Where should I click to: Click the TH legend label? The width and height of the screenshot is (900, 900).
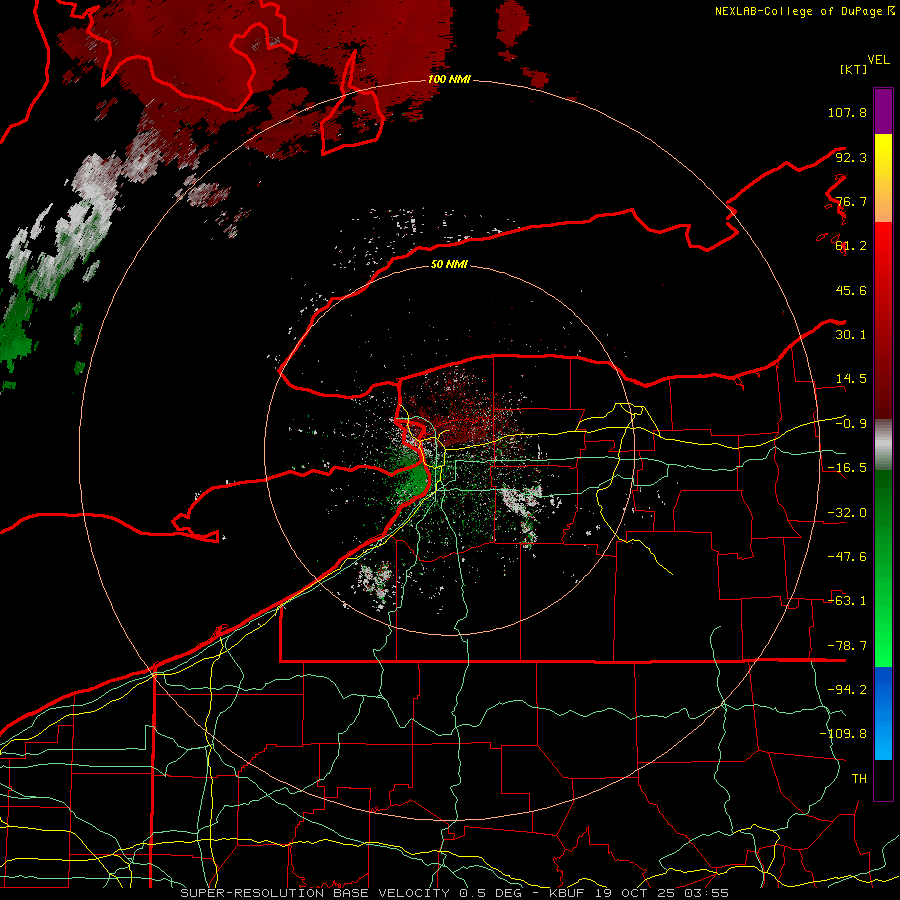[x=859, y=779]
